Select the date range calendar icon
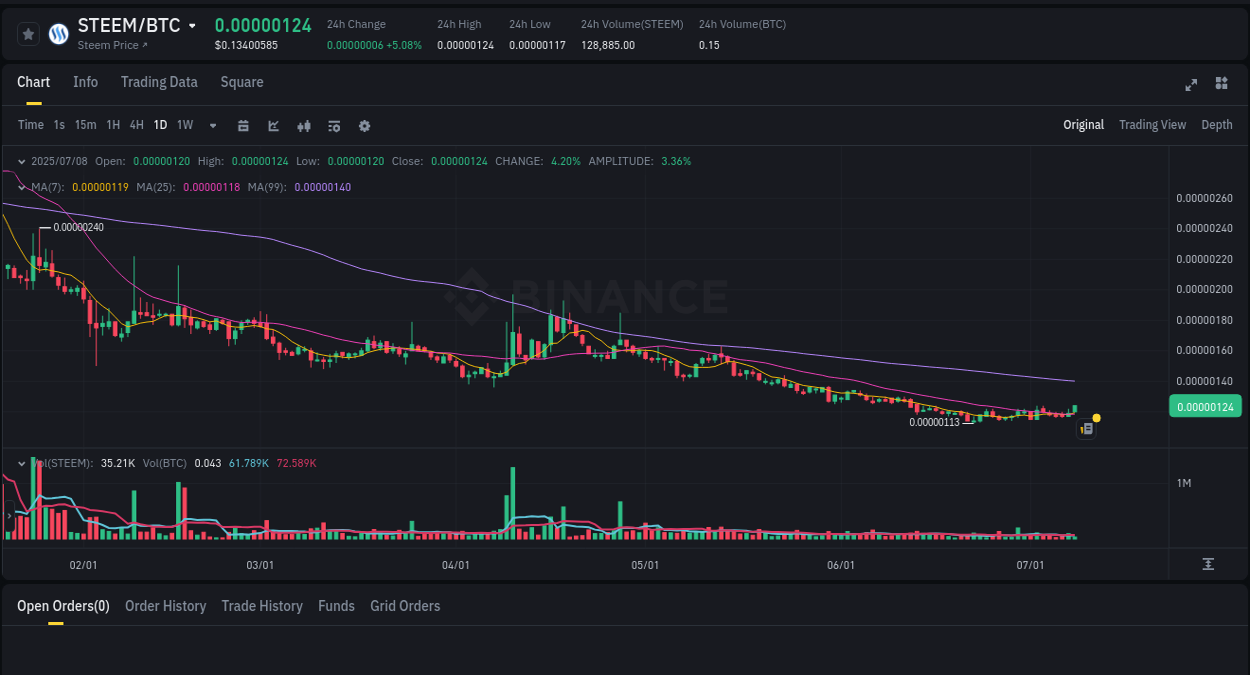 click(243, 125)
